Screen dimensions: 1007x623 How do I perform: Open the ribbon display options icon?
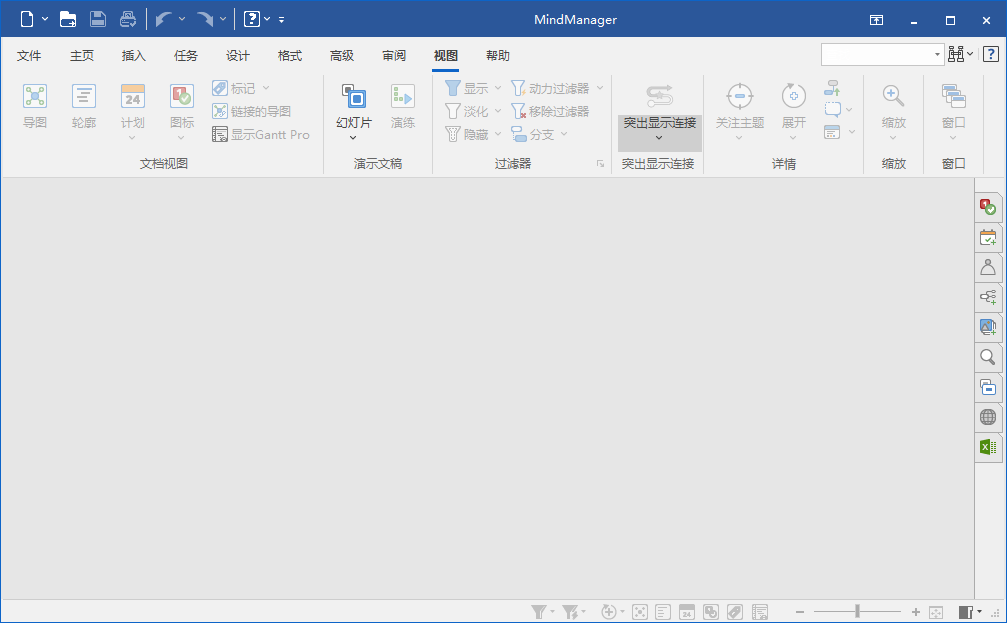click(877, 20)
